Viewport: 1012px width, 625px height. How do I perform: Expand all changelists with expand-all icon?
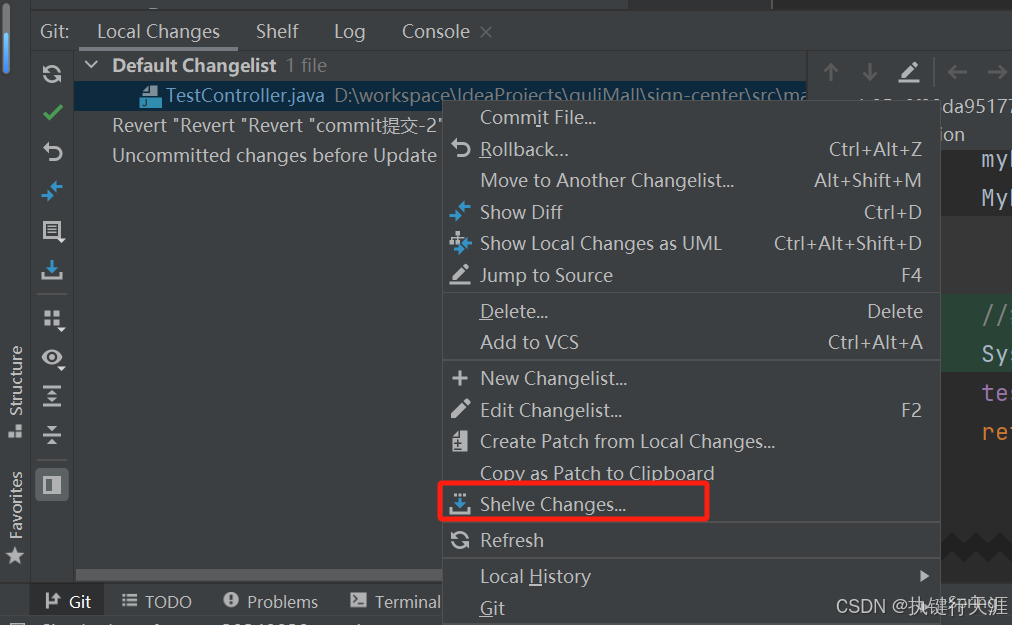pos(52,395)
